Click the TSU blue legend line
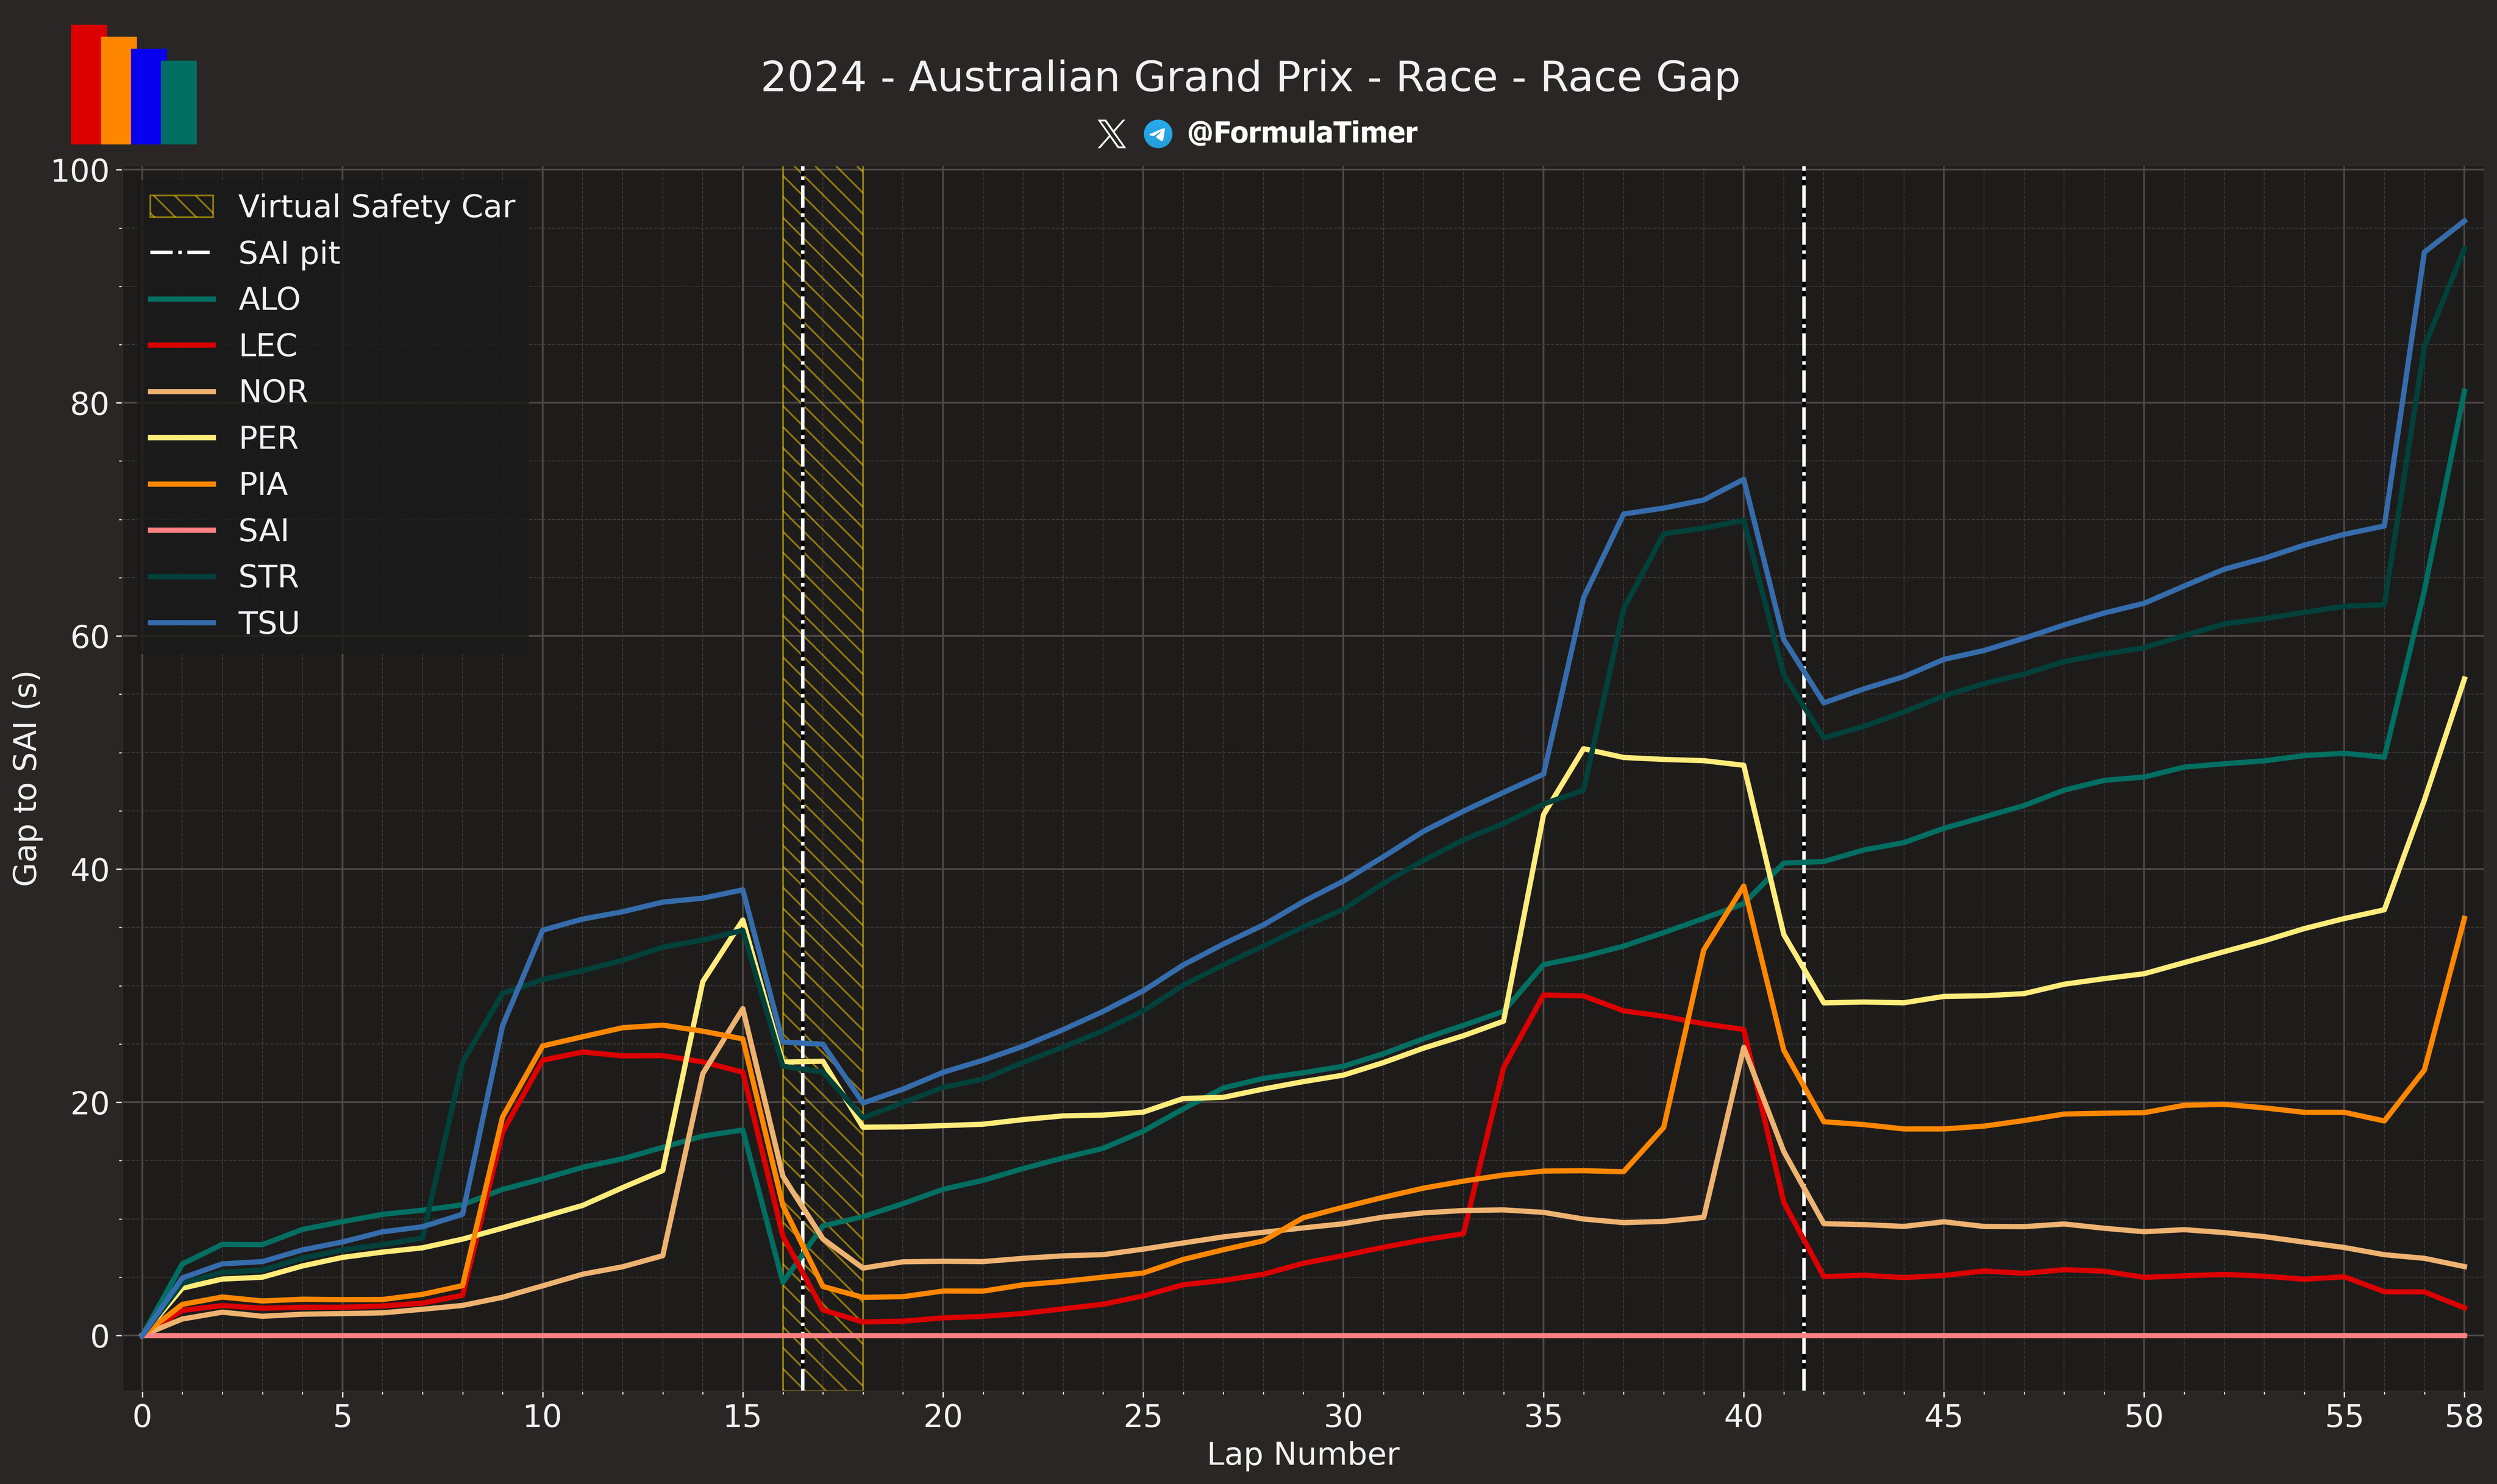The width and height of the screenshot is (2497, 1484). 182,623
